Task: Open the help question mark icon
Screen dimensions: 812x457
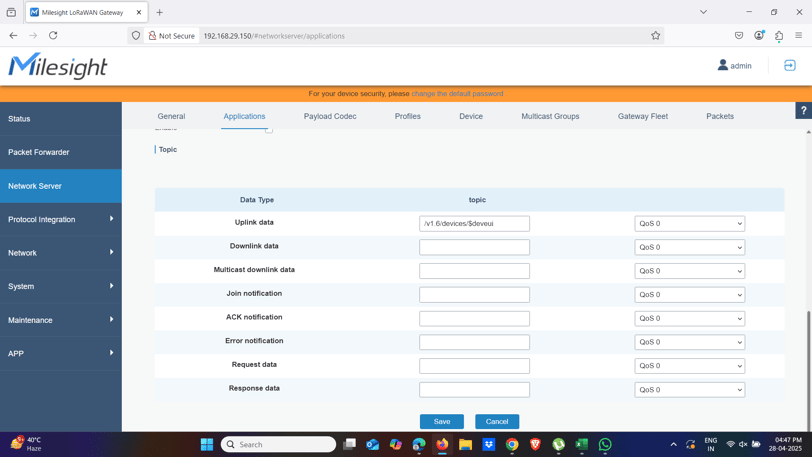Action: coord(803,110)
